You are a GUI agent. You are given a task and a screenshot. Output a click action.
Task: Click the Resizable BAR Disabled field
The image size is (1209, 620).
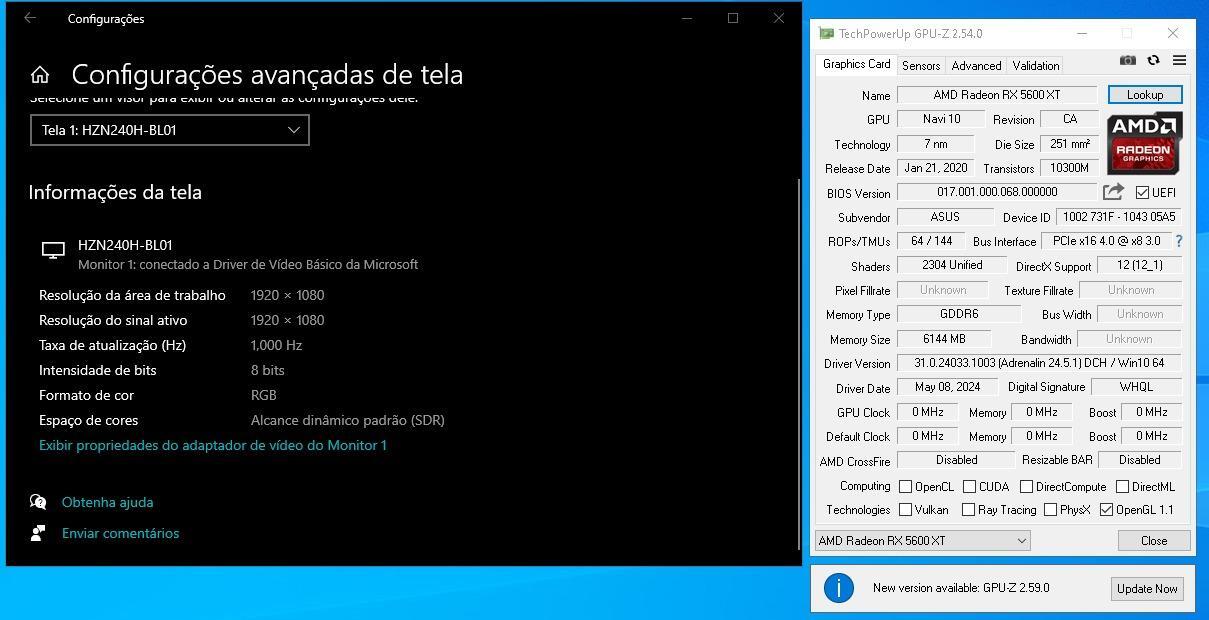(x=1140, y=460)
